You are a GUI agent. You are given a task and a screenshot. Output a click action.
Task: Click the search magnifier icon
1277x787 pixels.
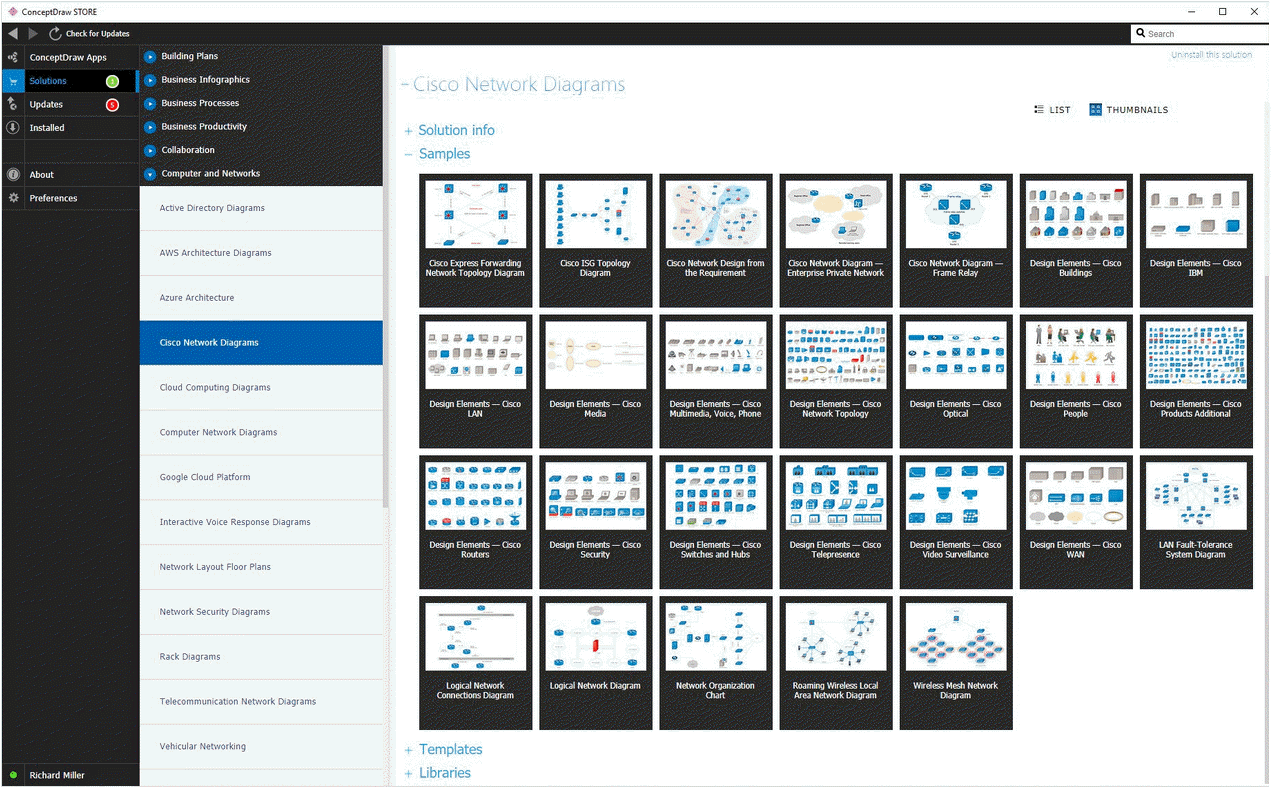1141,34
